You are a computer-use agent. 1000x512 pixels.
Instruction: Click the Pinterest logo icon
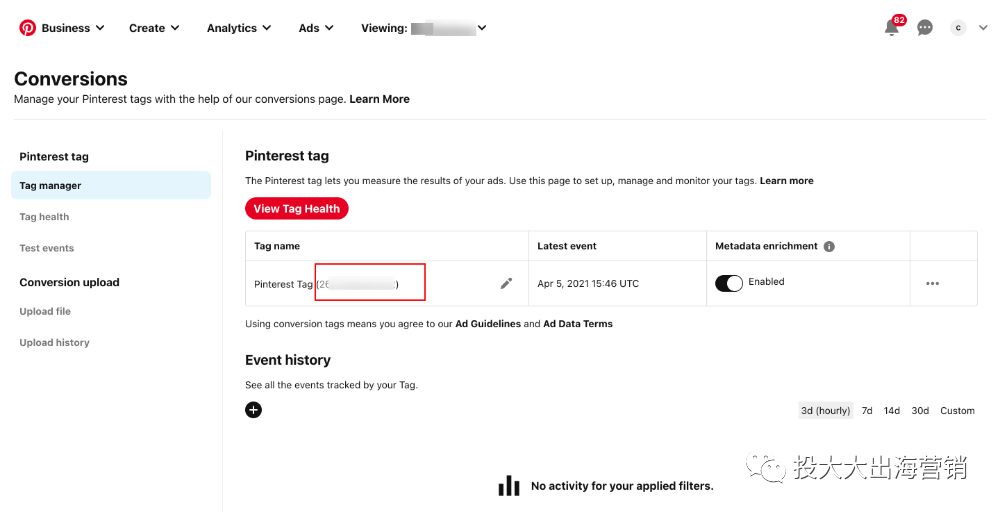pos(27,28)
